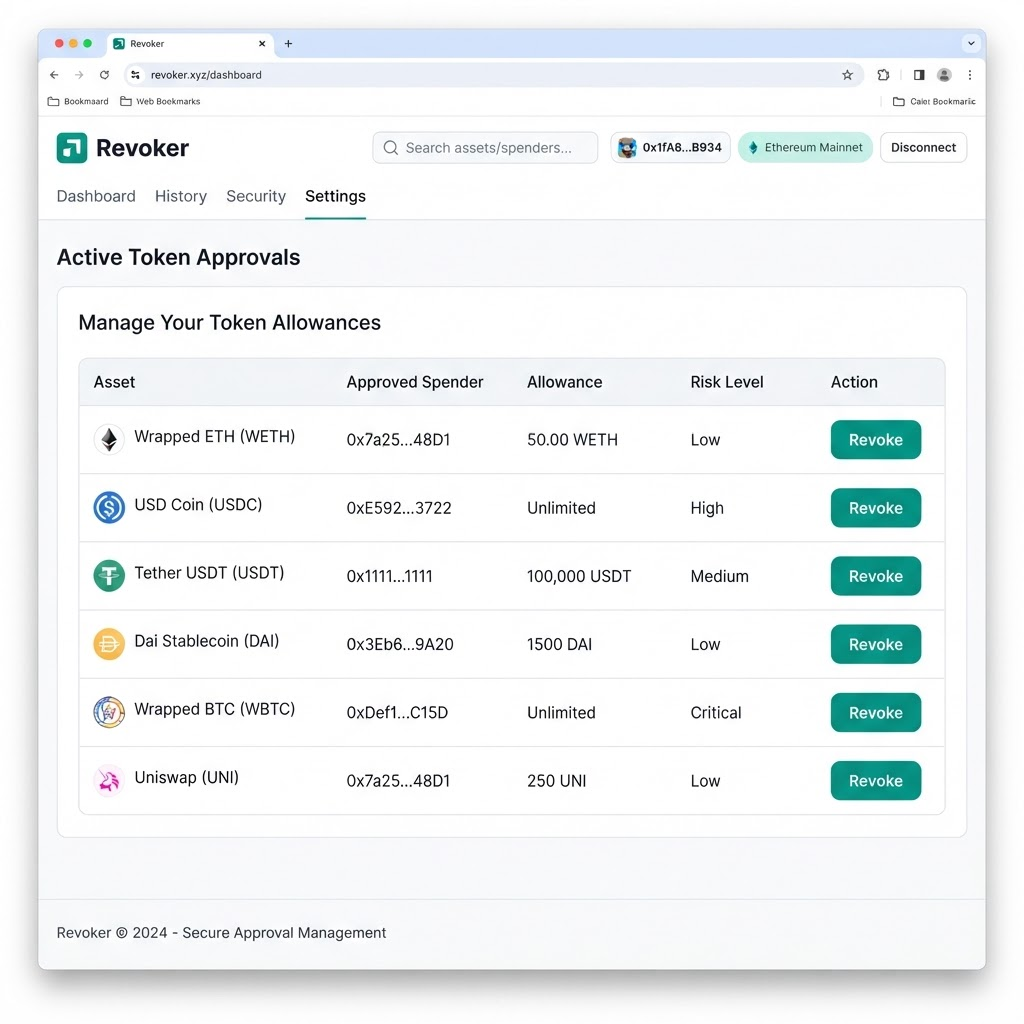Close the Revoker browser tab
This screenshot has height=1024, width=1024.
[262, 44]
